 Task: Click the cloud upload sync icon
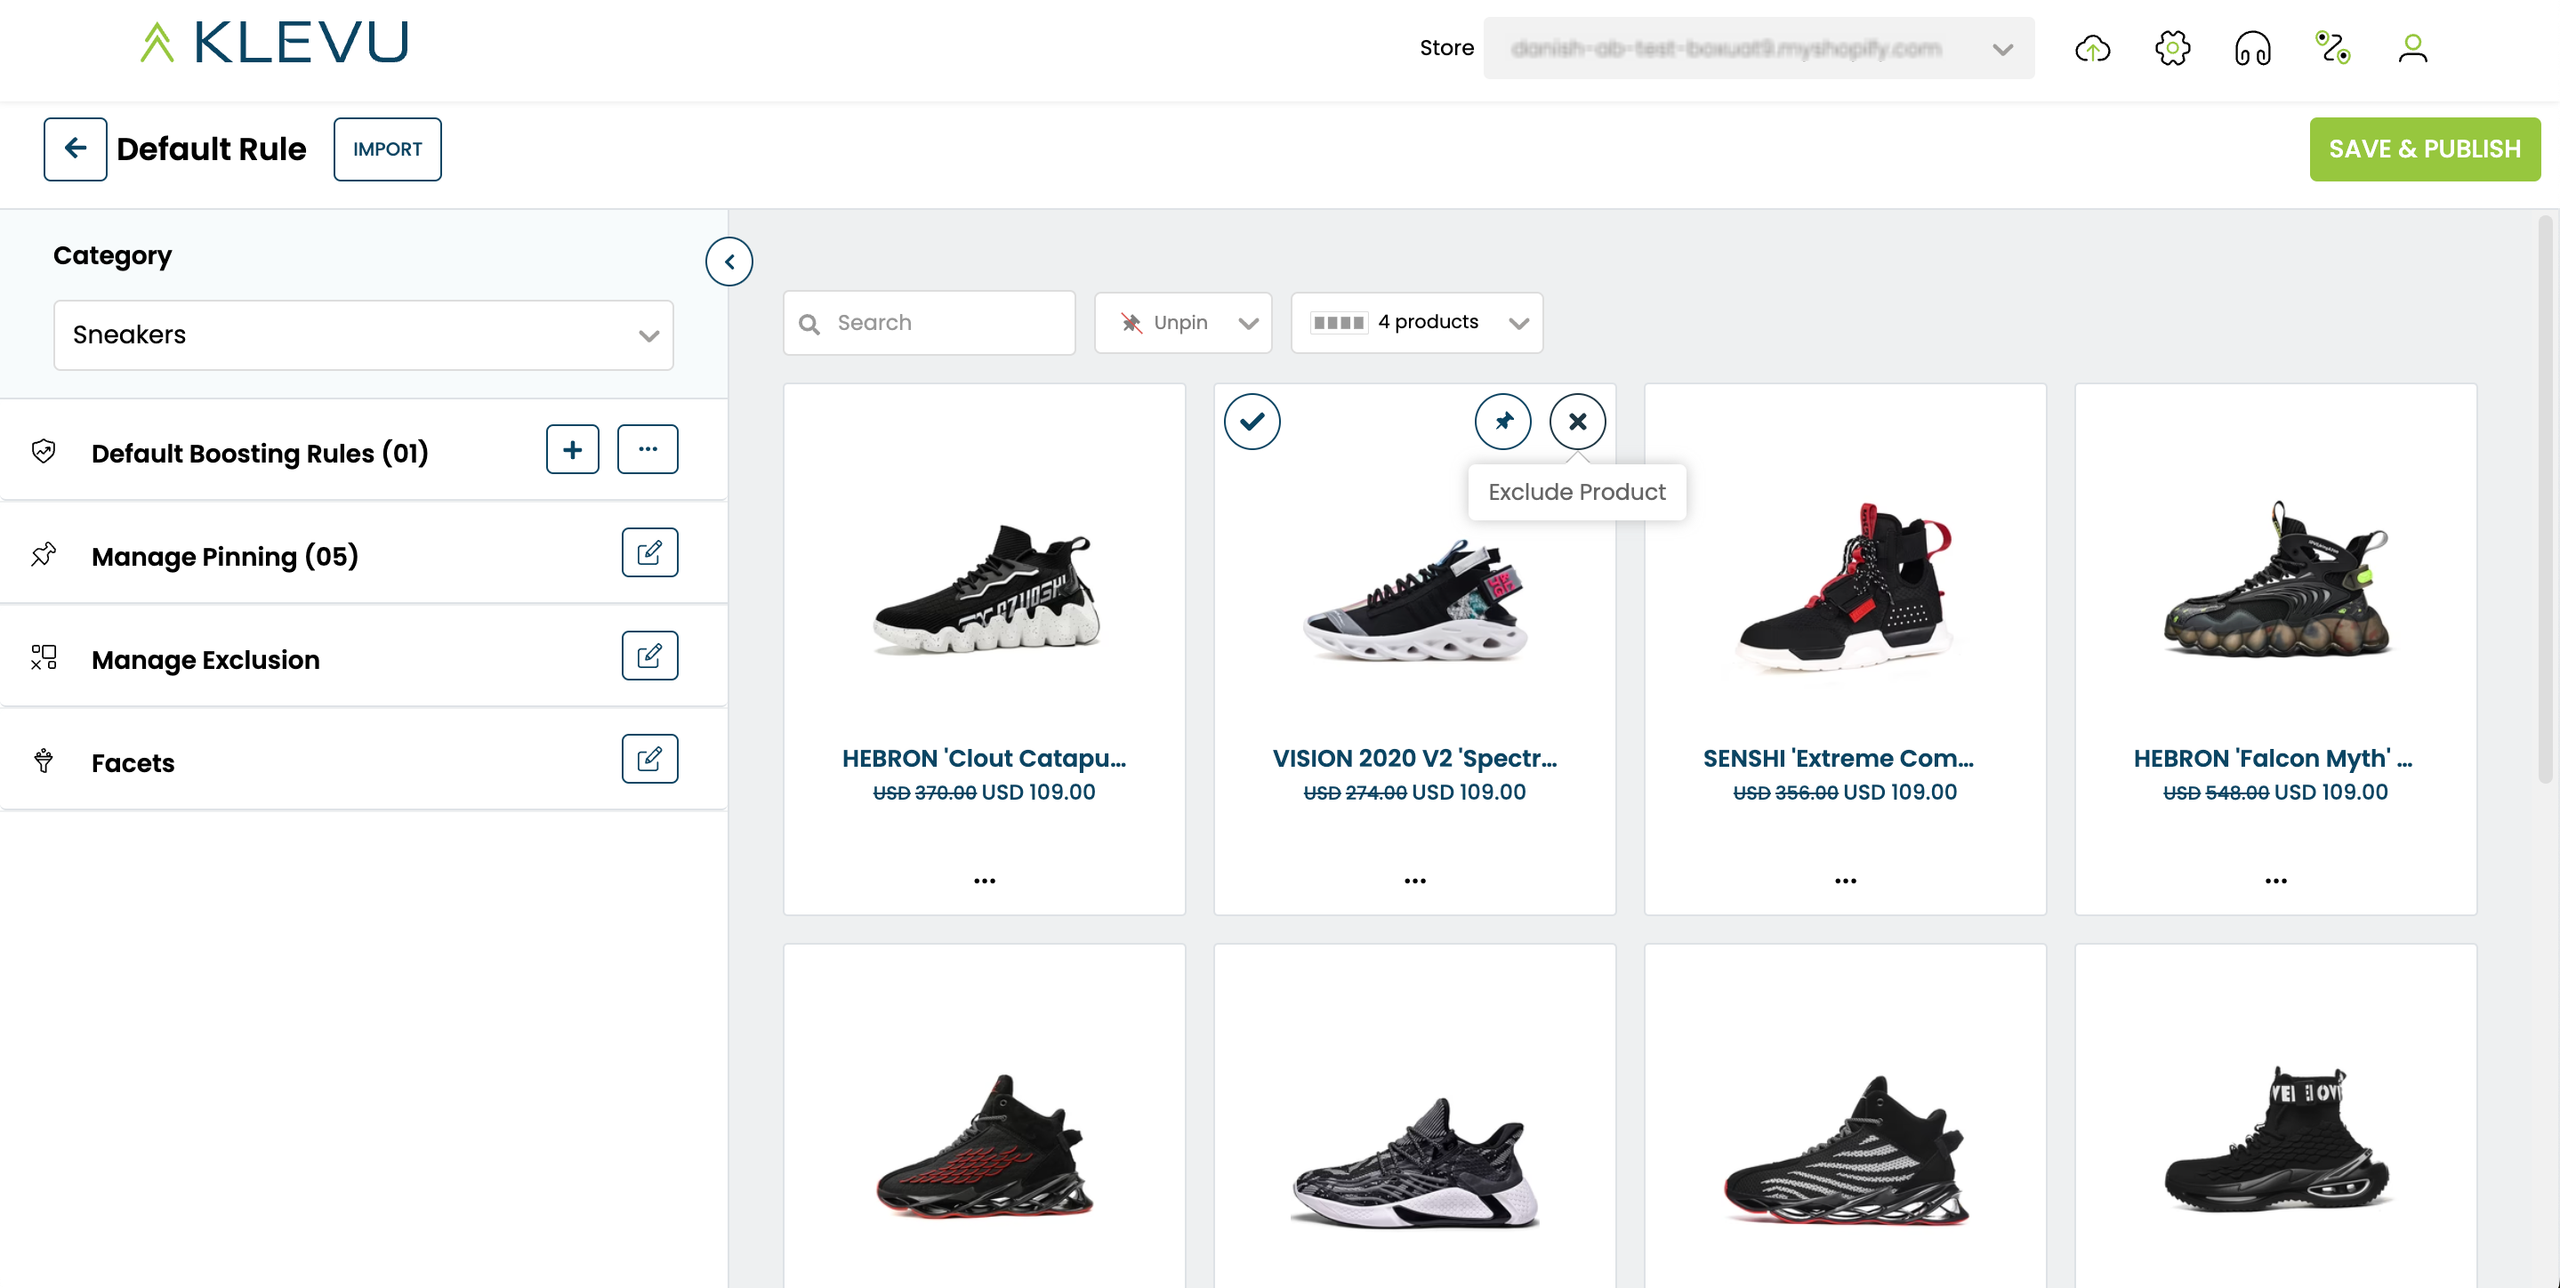click(2092, 48)
